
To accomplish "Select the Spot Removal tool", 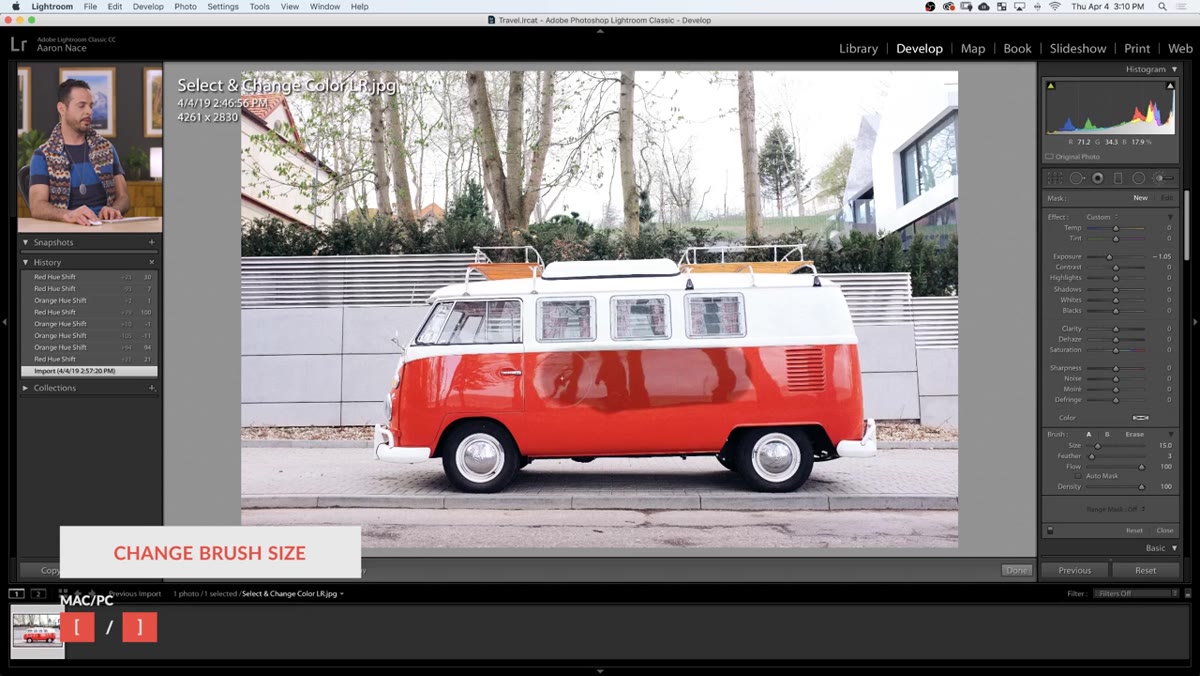I will pos(1077,178).
